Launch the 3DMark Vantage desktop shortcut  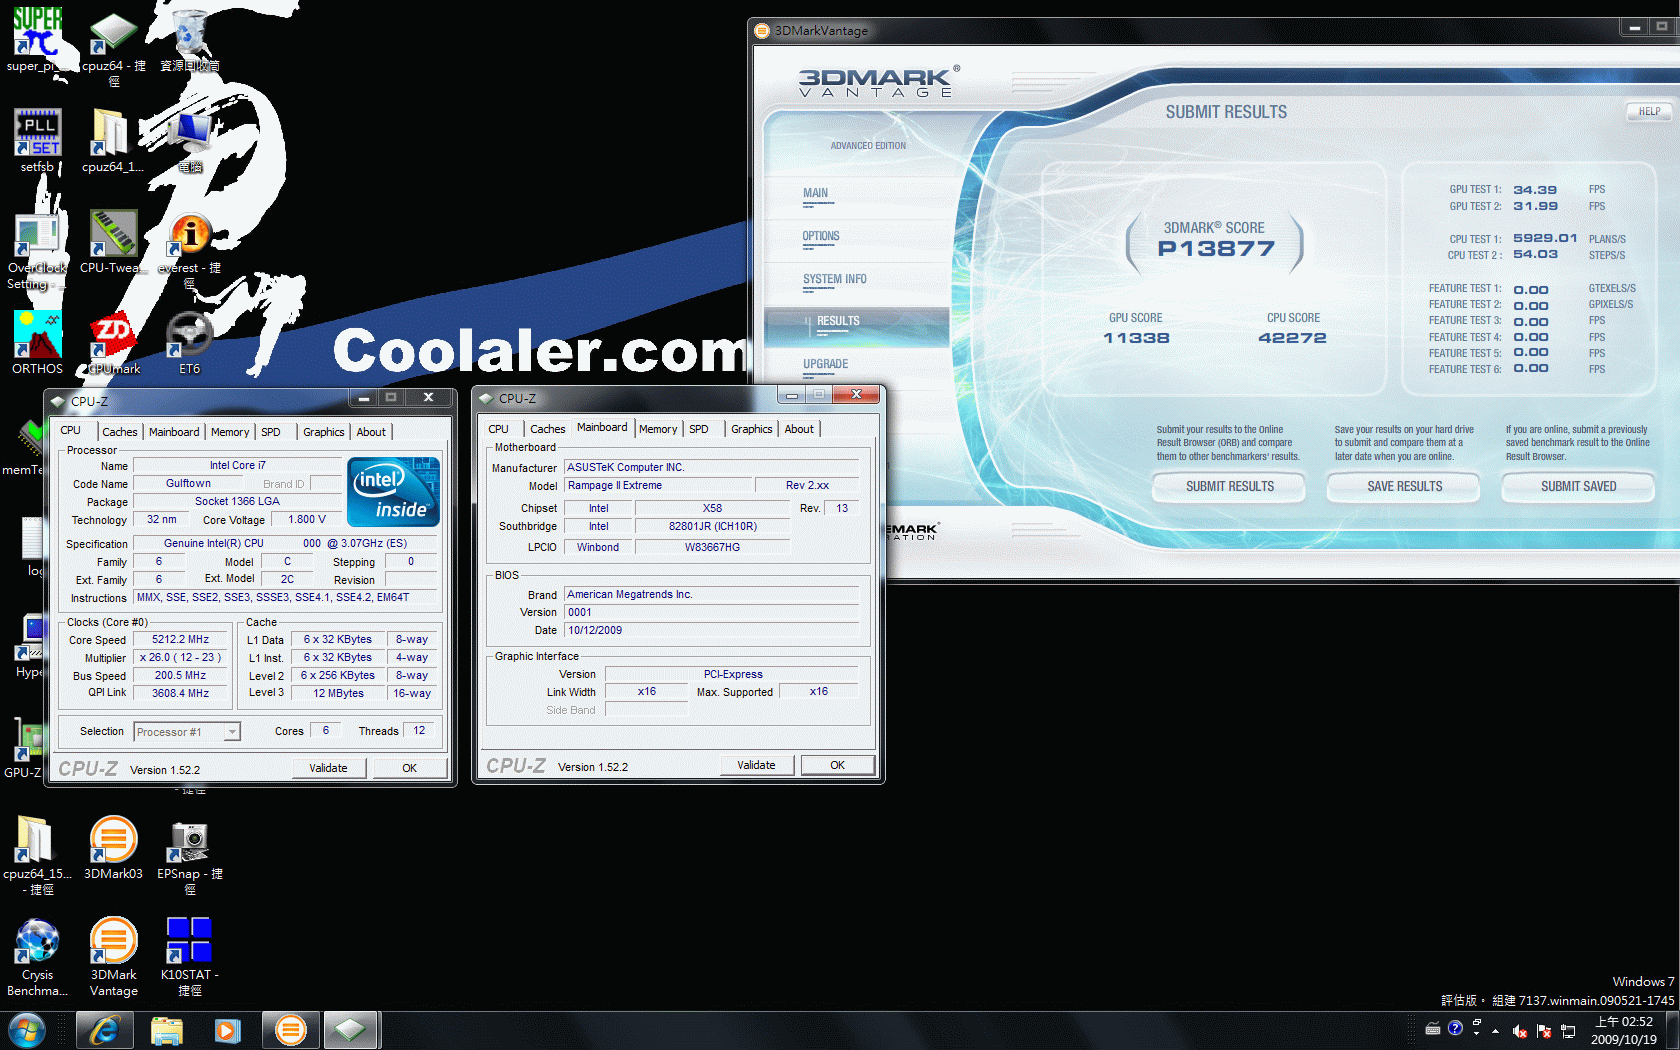click(x=113, y=957)
